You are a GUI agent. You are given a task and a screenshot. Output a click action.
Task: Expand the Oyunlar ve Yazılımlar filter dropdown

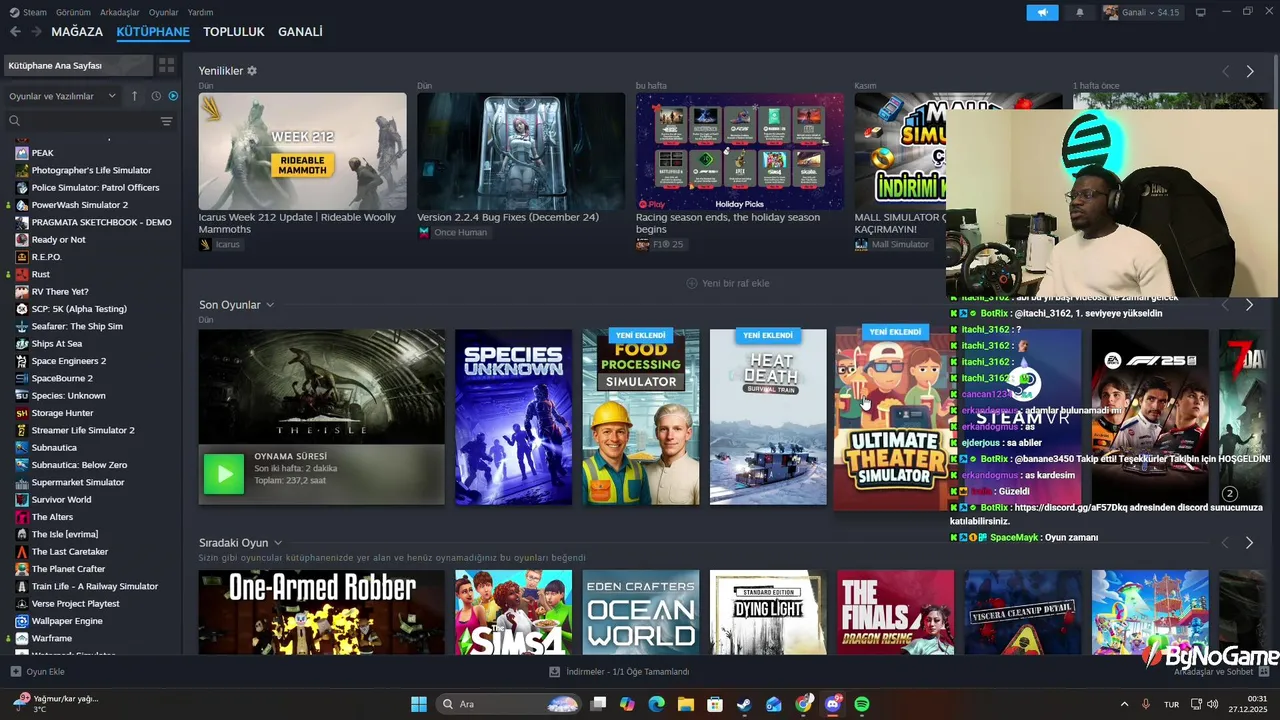click(62, 96)
